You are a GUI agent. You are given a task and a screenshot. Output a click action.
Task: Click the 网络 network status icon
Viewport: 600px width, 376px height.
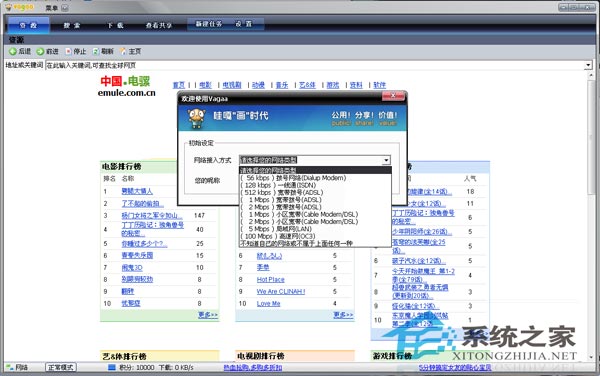pyautogui.click(x=10, y=367)
